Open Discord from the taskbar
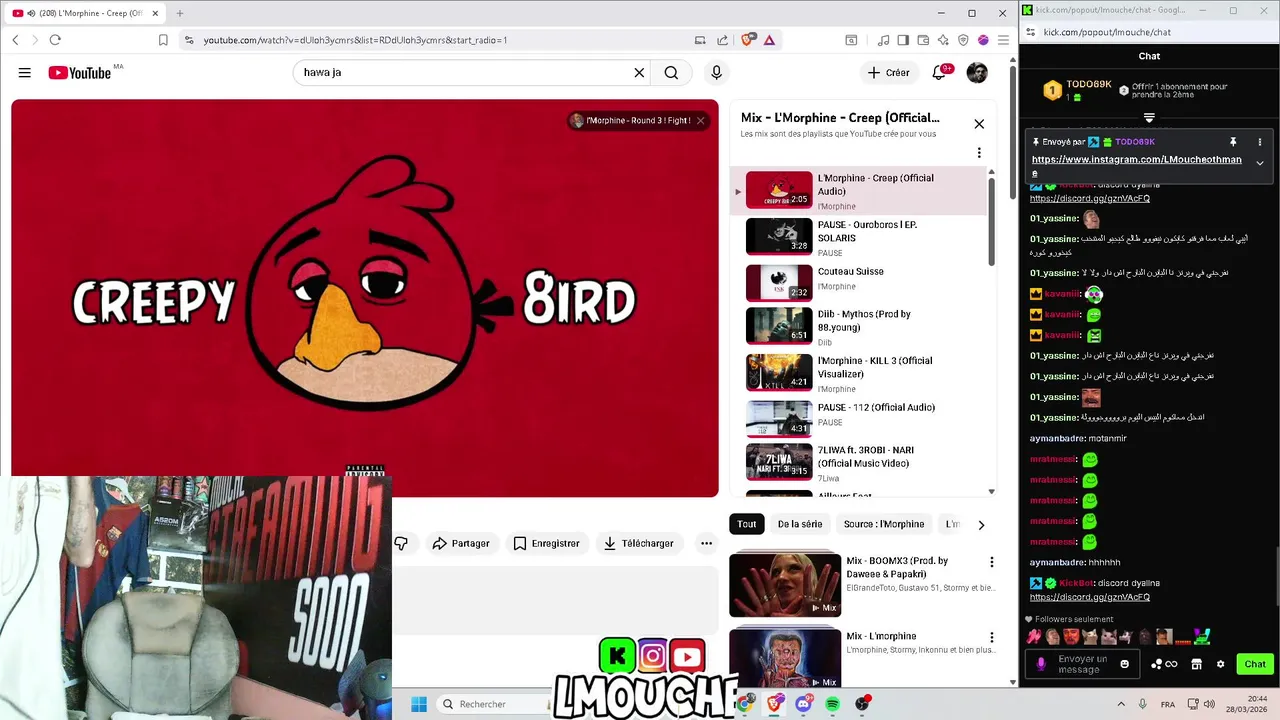Image resolution: width=1280 pixels, height=720 pixels. [x=803, y=704]
